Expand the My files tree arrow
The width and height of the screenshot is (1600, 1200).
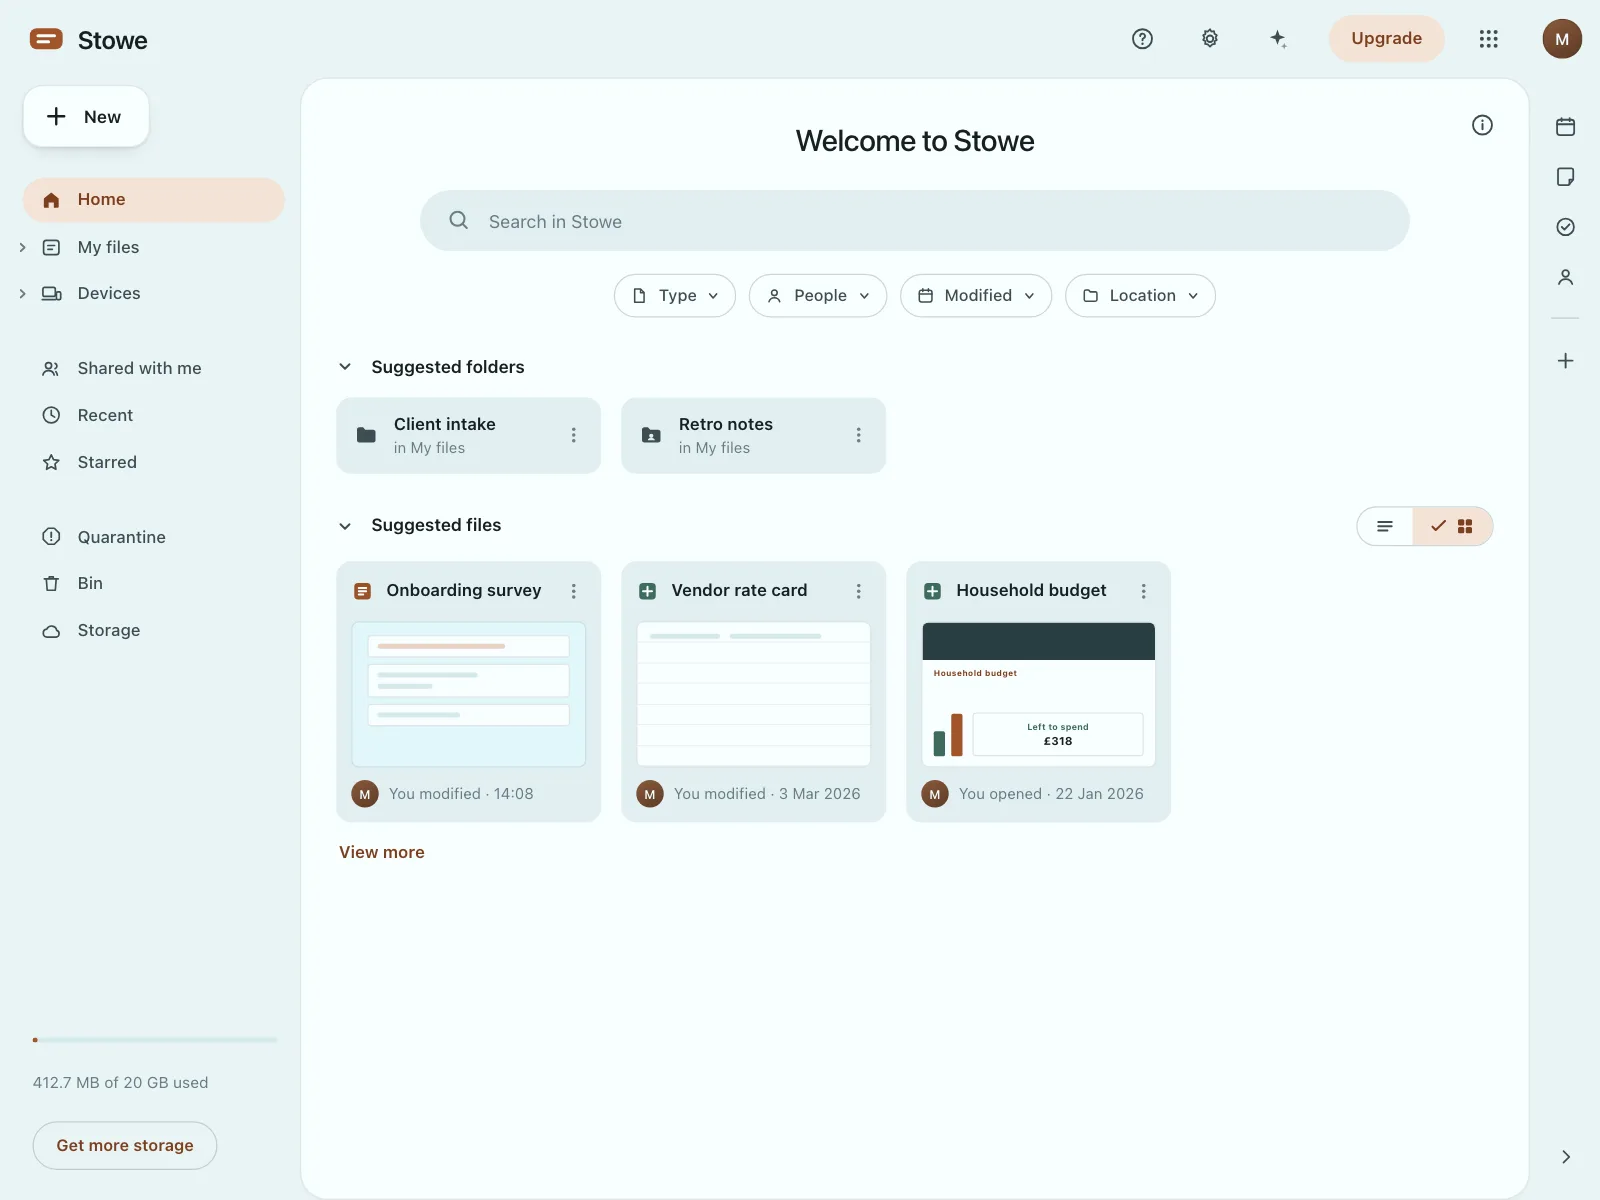click(22, 247)
